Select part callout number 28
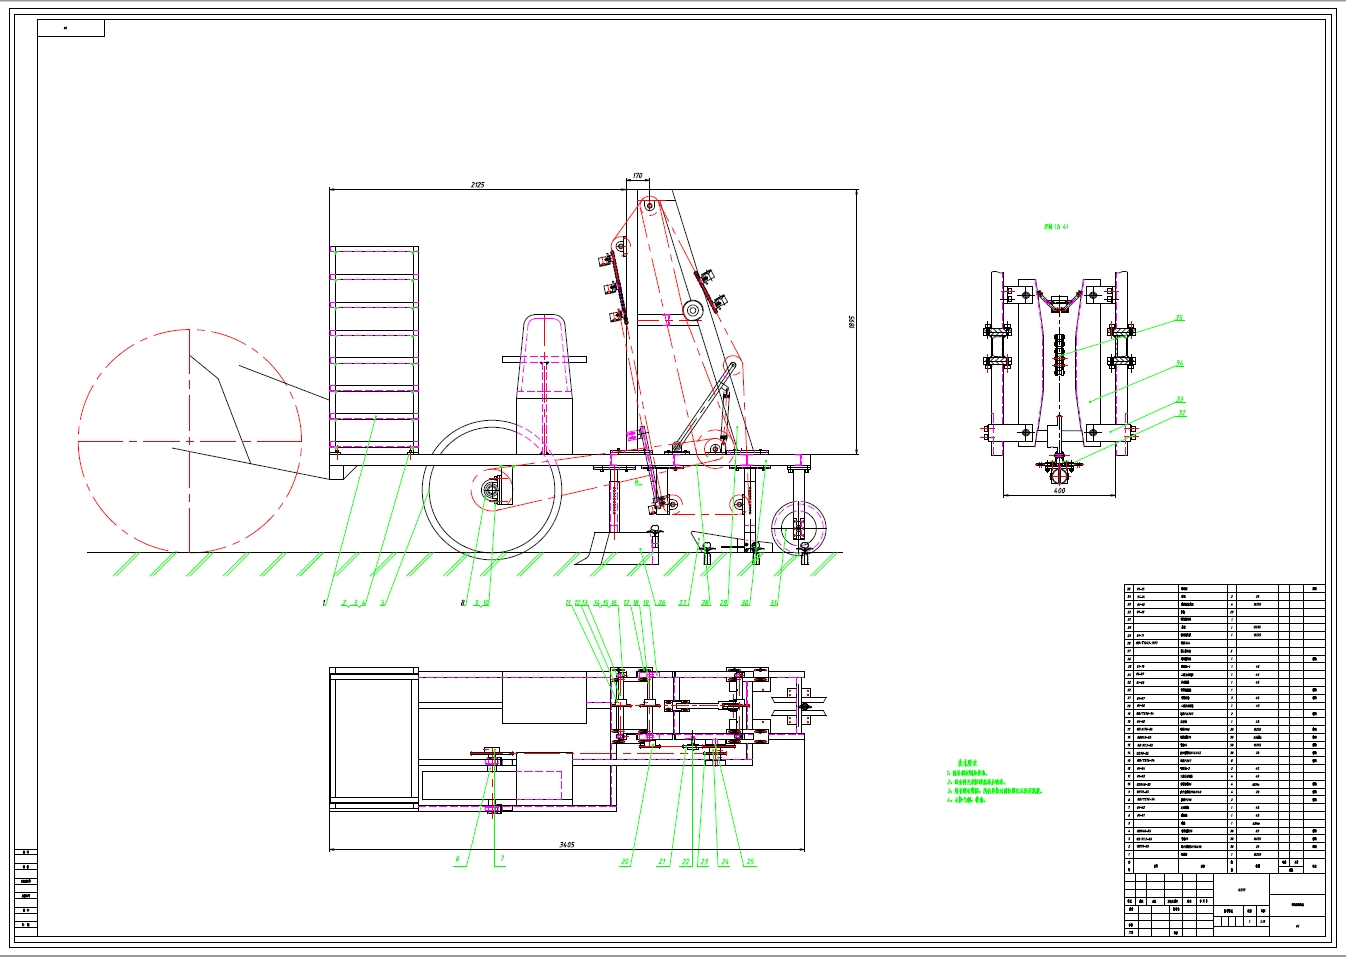Viewport: 1346px width, 957px height. click(705, 603)
